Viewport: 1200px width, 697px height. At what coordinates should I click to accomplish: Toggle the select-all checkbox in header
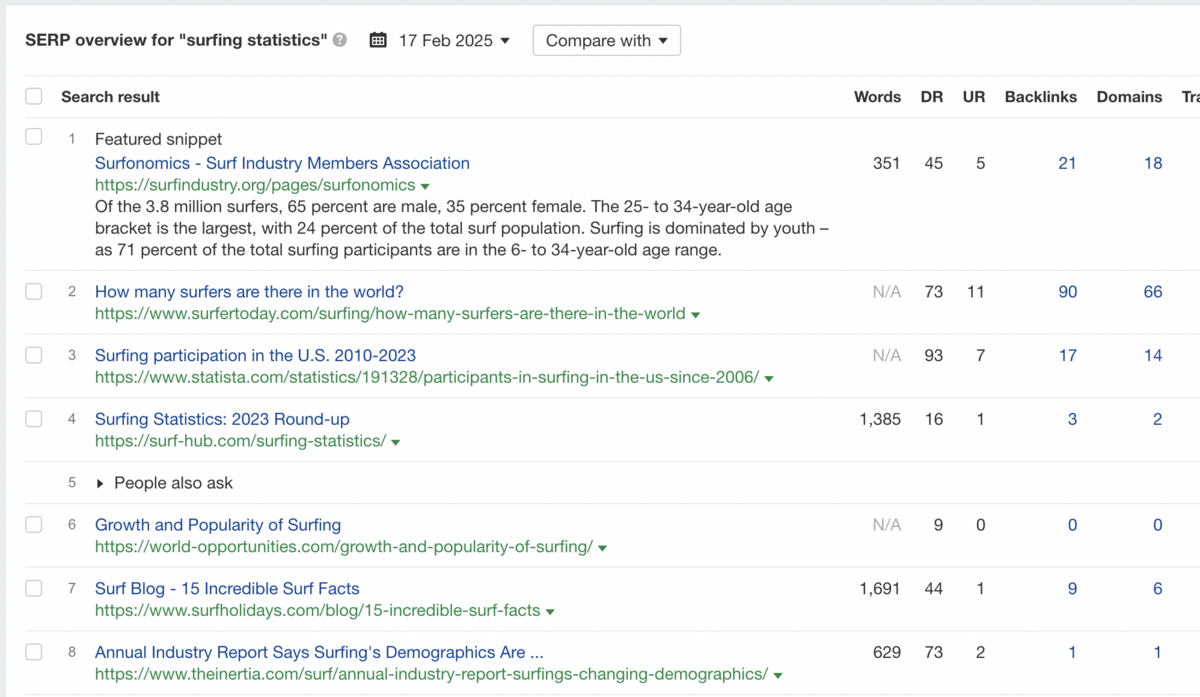coord(34,97)
